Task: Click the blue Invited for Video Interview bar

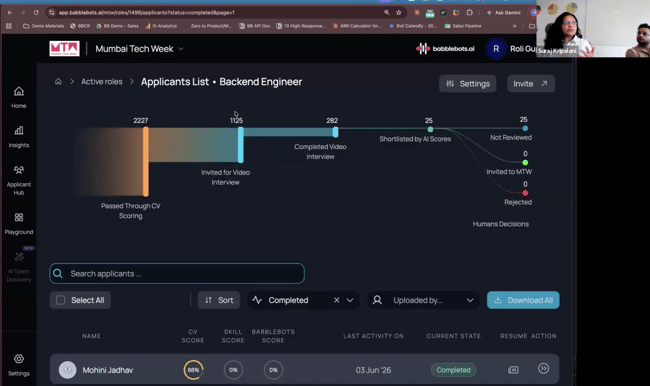Action: [241, 145]
